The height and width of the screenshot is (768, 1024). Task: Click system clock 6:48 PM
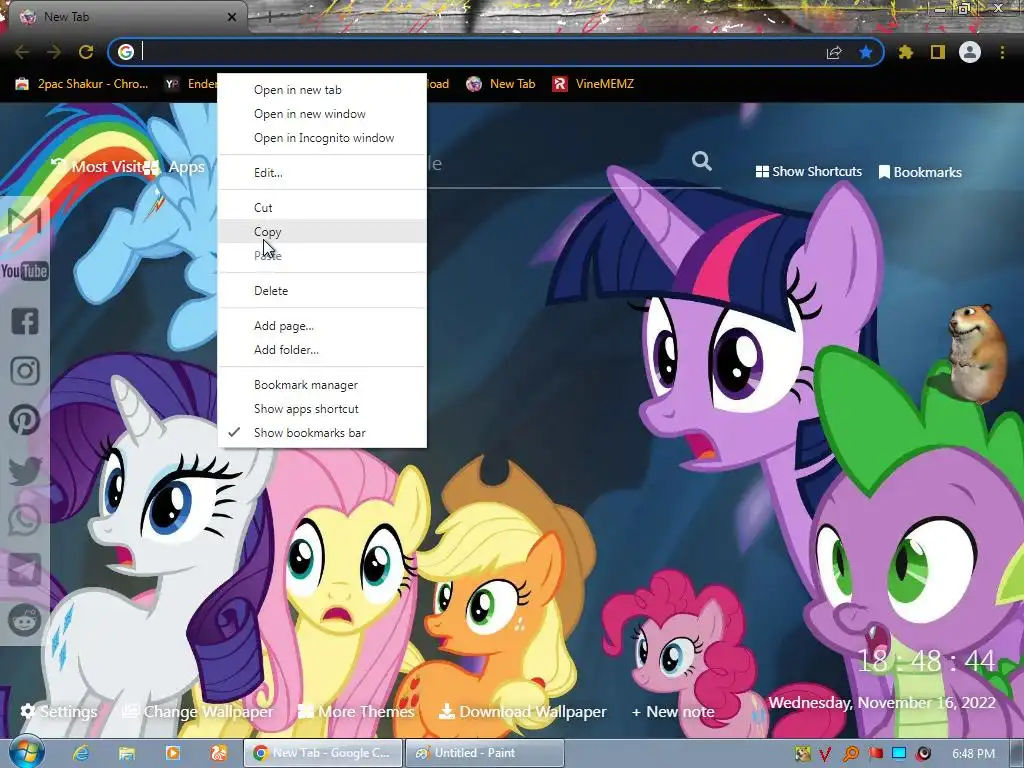click(x=973, y=754)
